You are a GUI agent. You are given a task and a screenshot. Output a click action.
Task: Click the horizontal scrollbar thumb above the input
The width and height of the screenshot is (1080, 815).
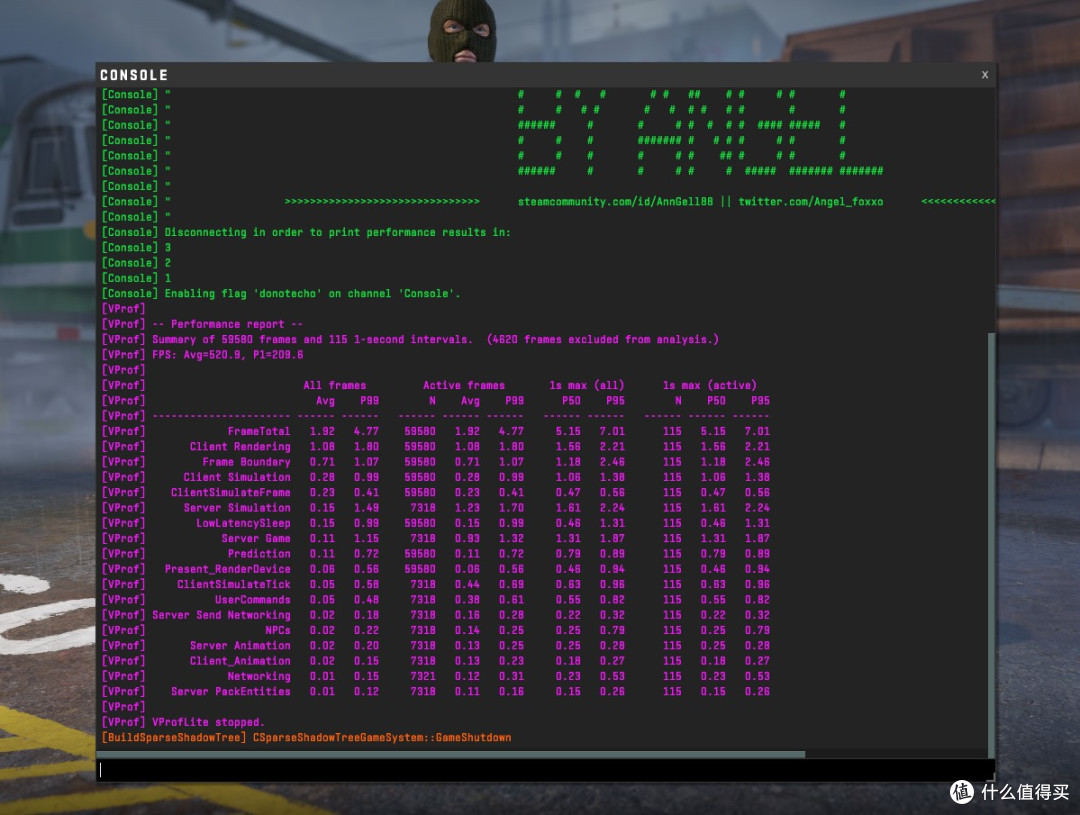(451, 754)
